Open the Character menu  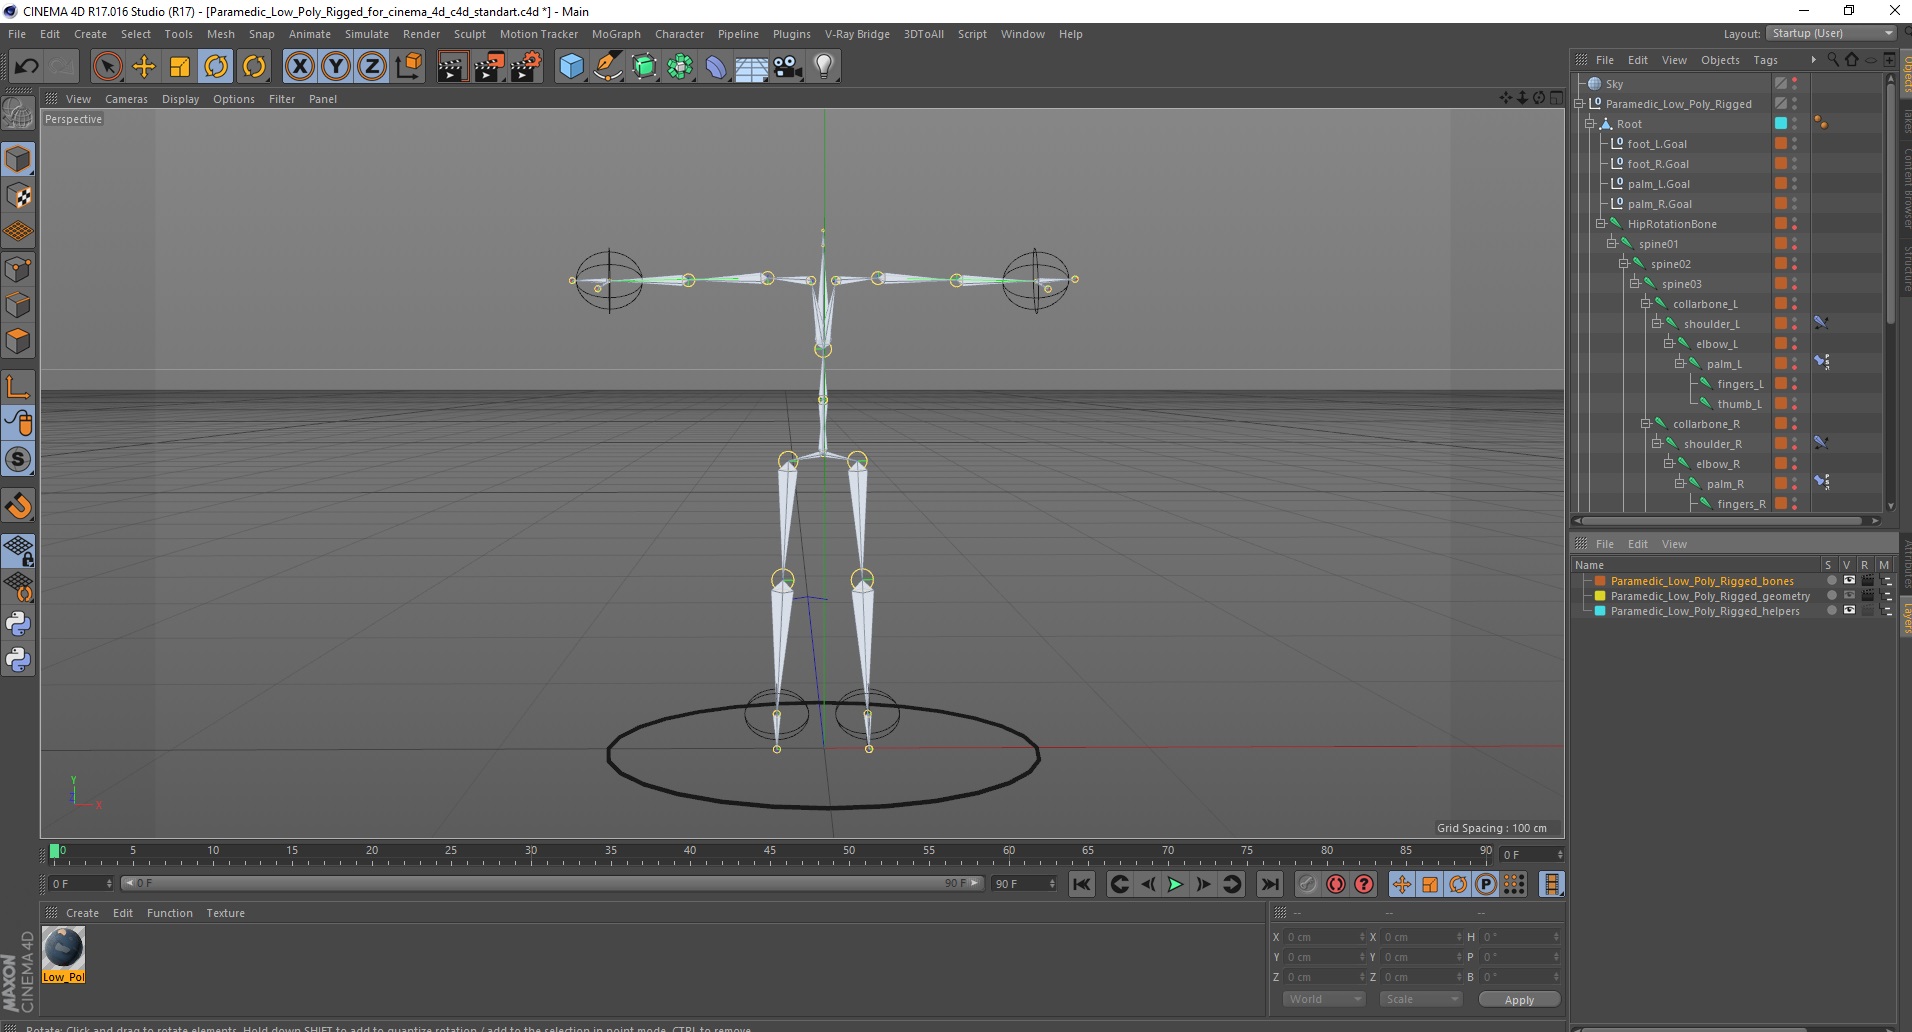pos(679,34)
